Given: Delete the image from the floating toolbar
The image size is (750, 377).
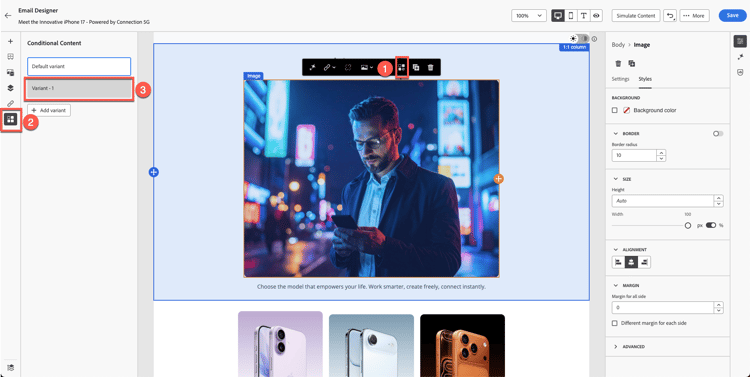Looking at the screenshot, I should point(430,67).
